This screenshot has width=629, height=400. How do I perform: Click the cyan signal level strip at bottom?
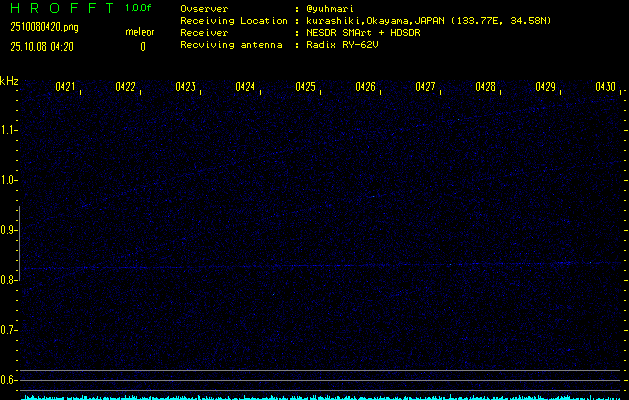click(320, 397)
